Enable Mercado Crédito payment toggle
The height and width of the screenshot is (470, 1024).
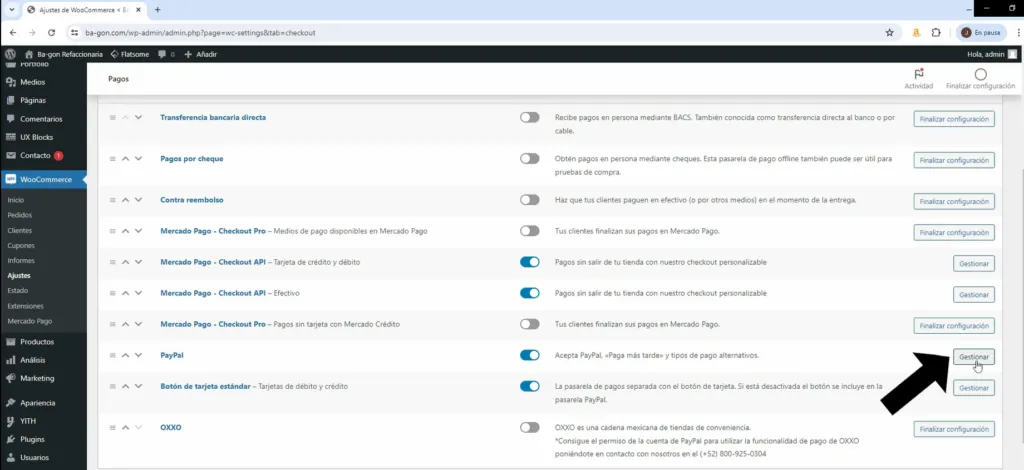(x=530, y=324)
